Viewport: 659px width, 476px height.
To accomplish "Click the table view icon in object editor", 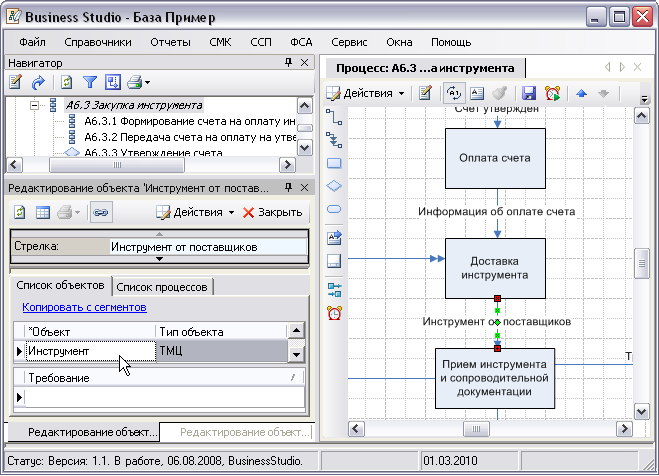I will point(42,212).
